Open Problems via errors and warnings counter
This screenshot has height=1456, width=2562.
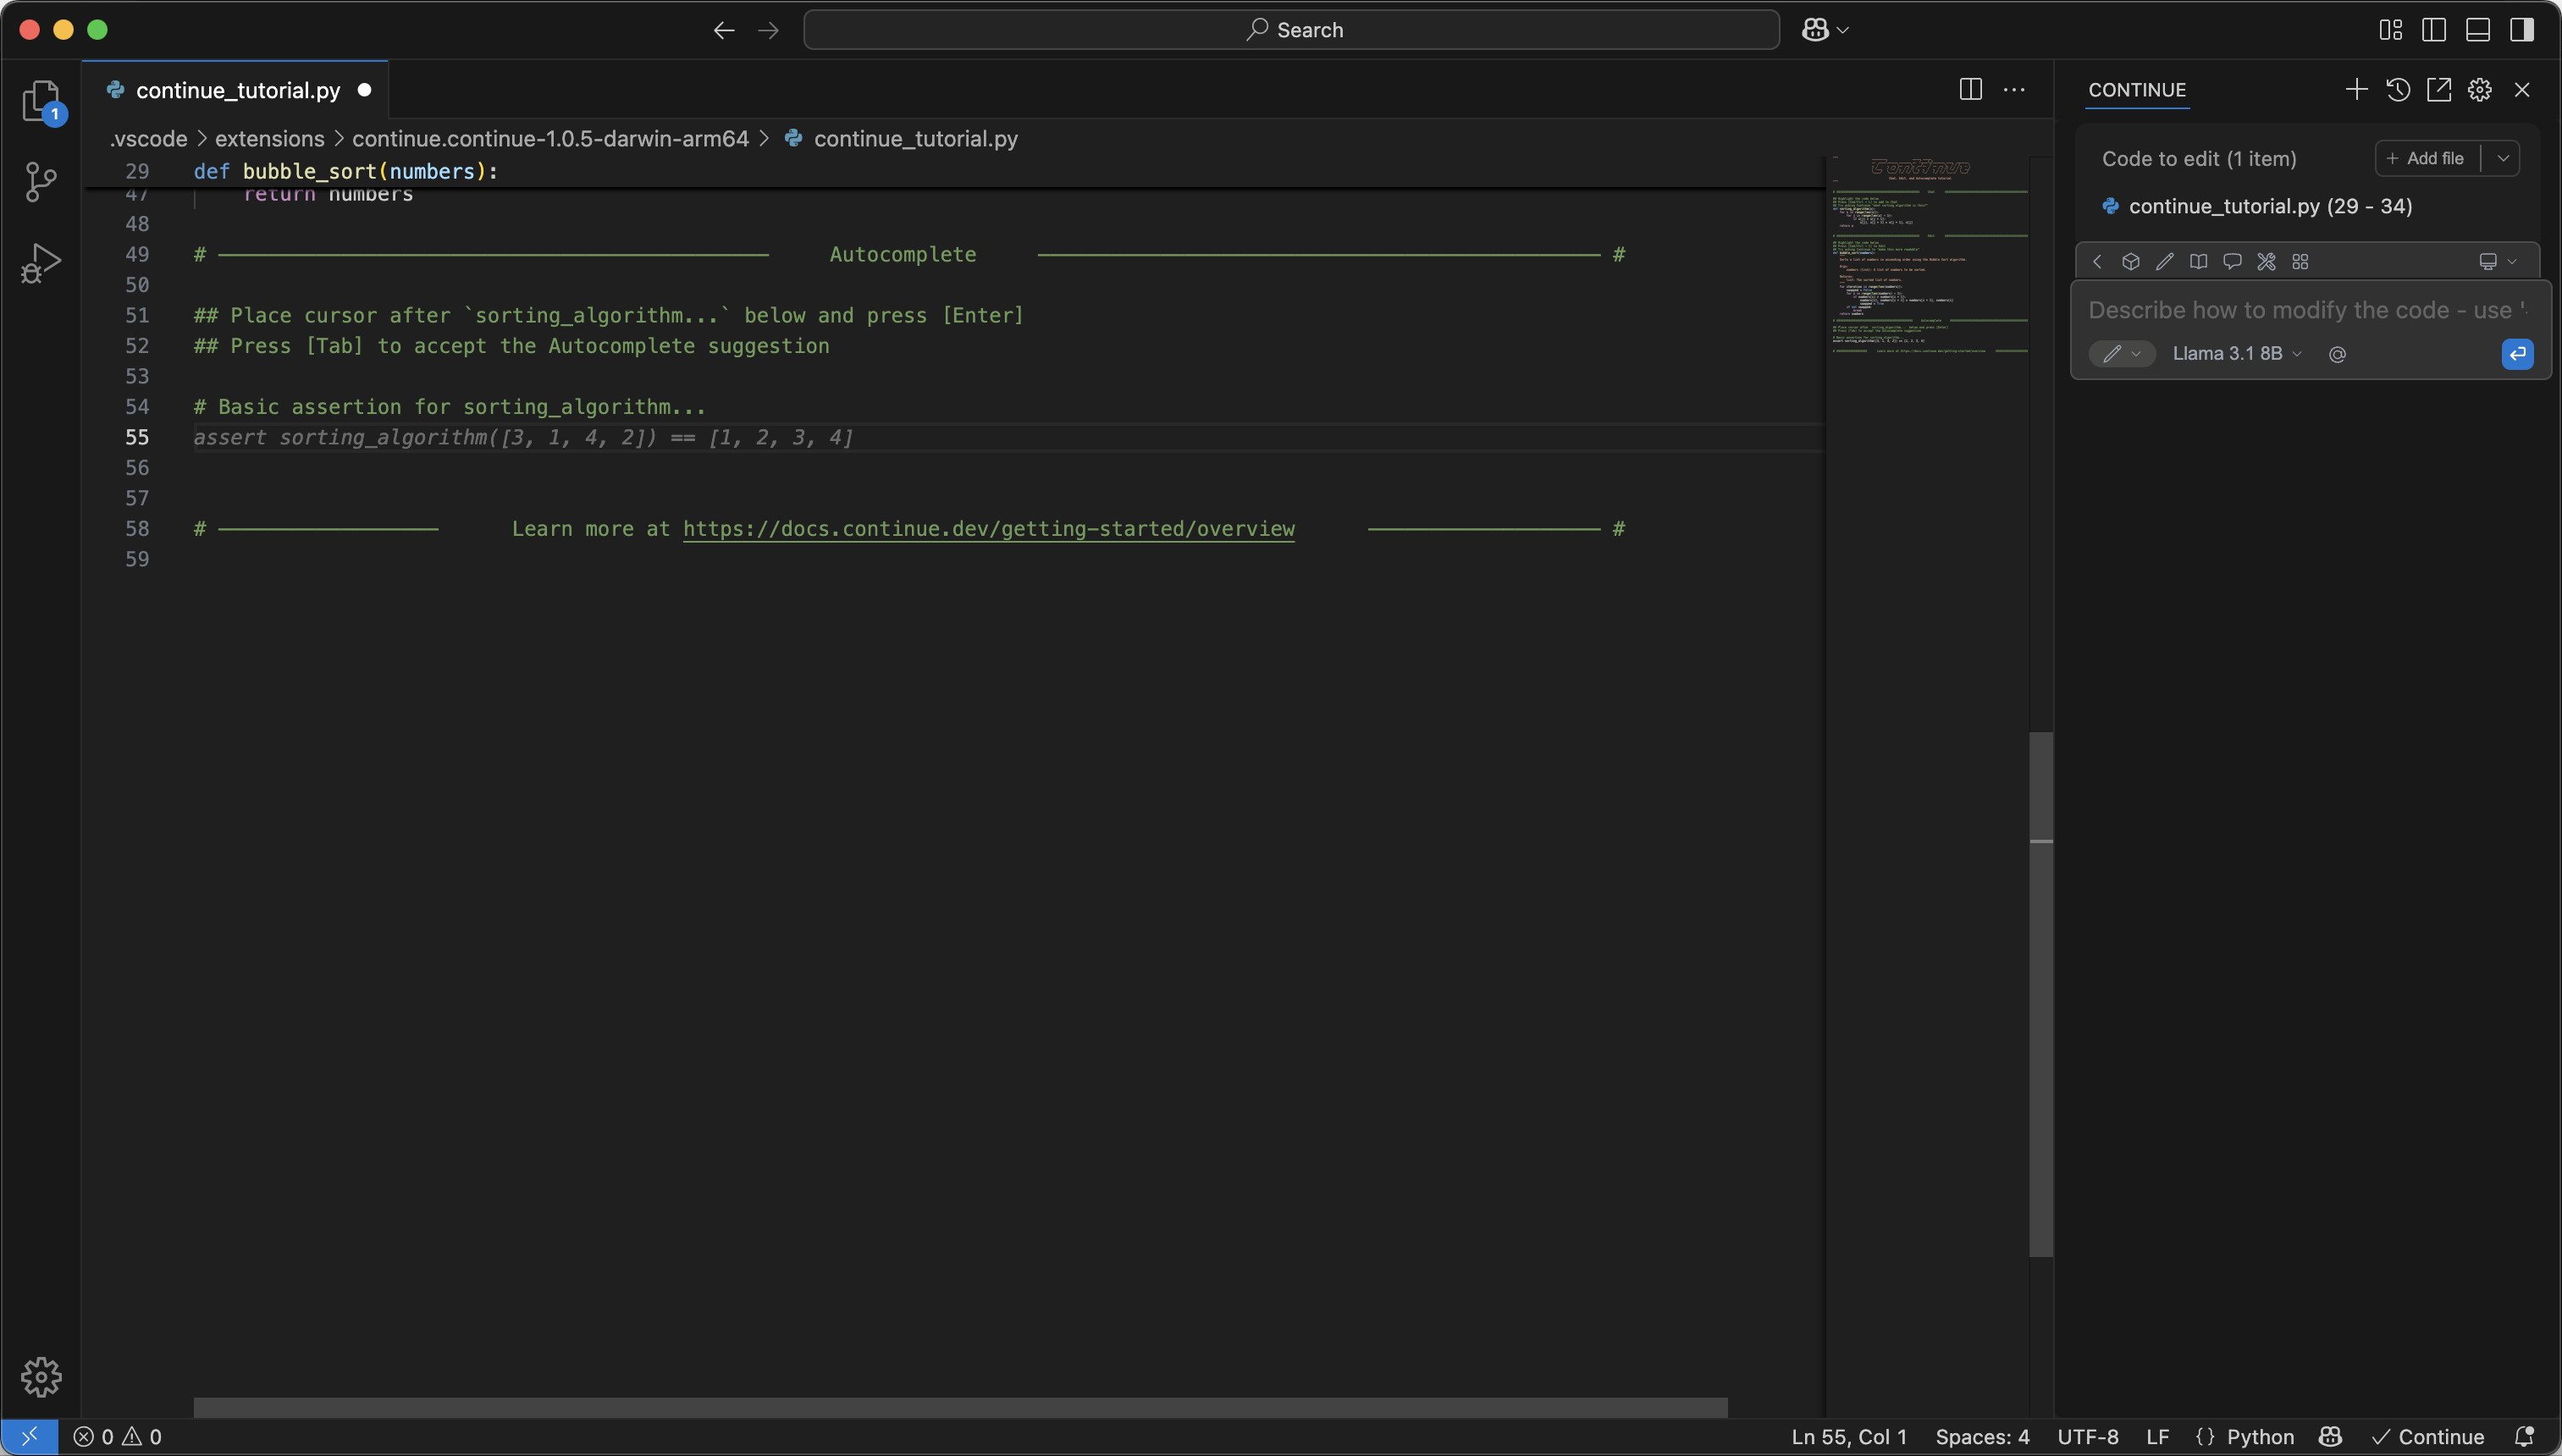pyautogui.click(x=118, y=1436)
